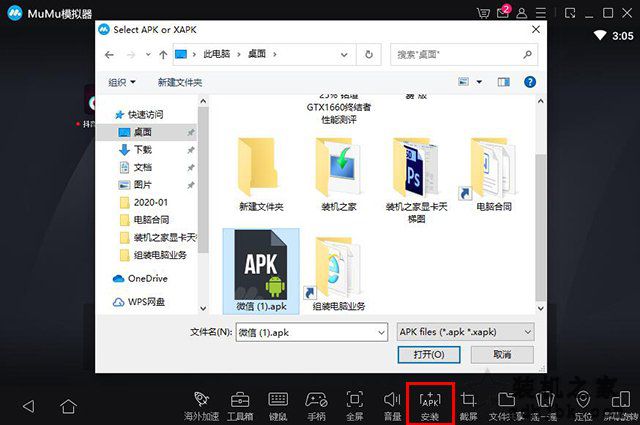Tap the Android home button
Viewport: 640px width, 425px height.
pyautogui.click(x=68, y=406)
